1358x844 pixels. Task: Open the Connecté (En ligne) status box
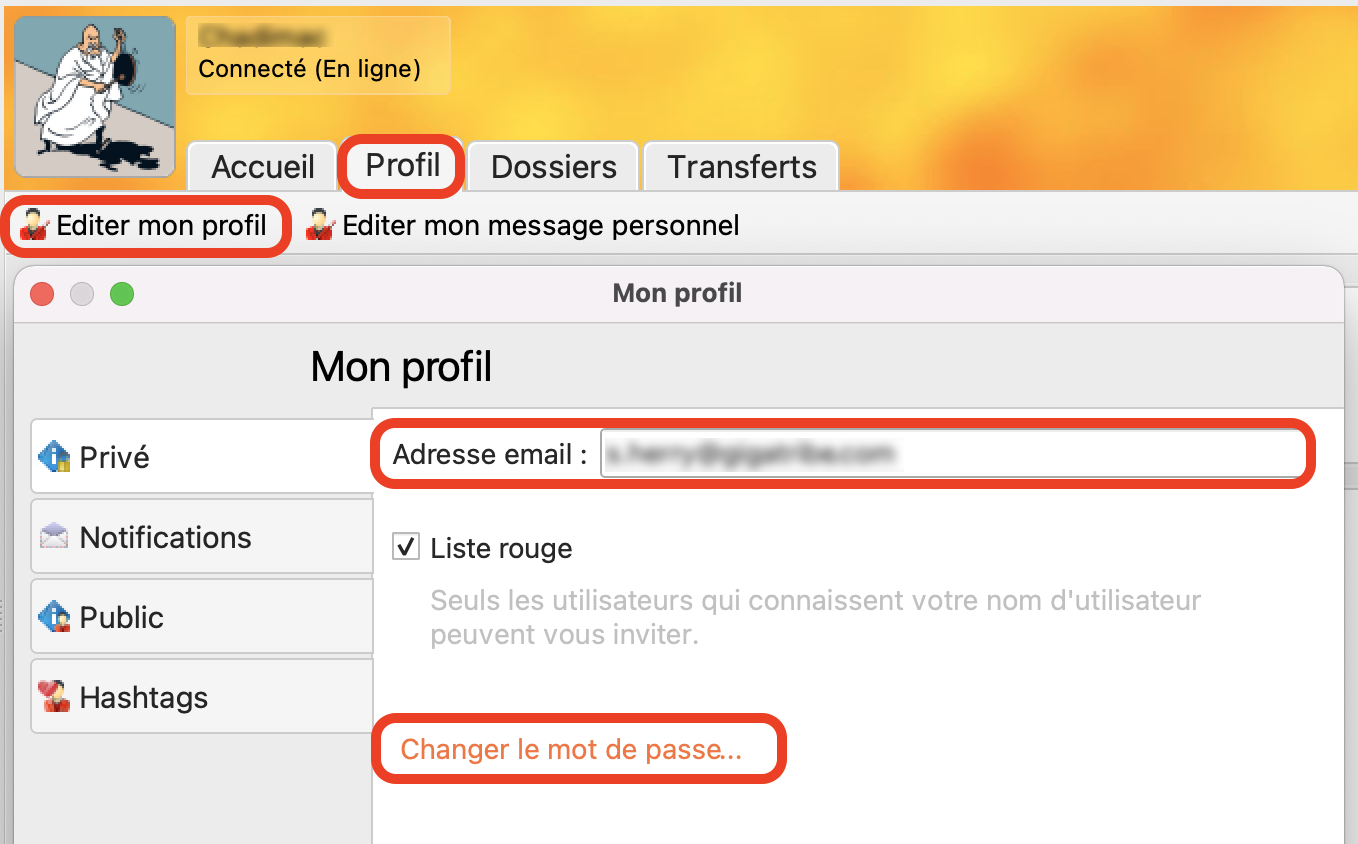(318, 56)
